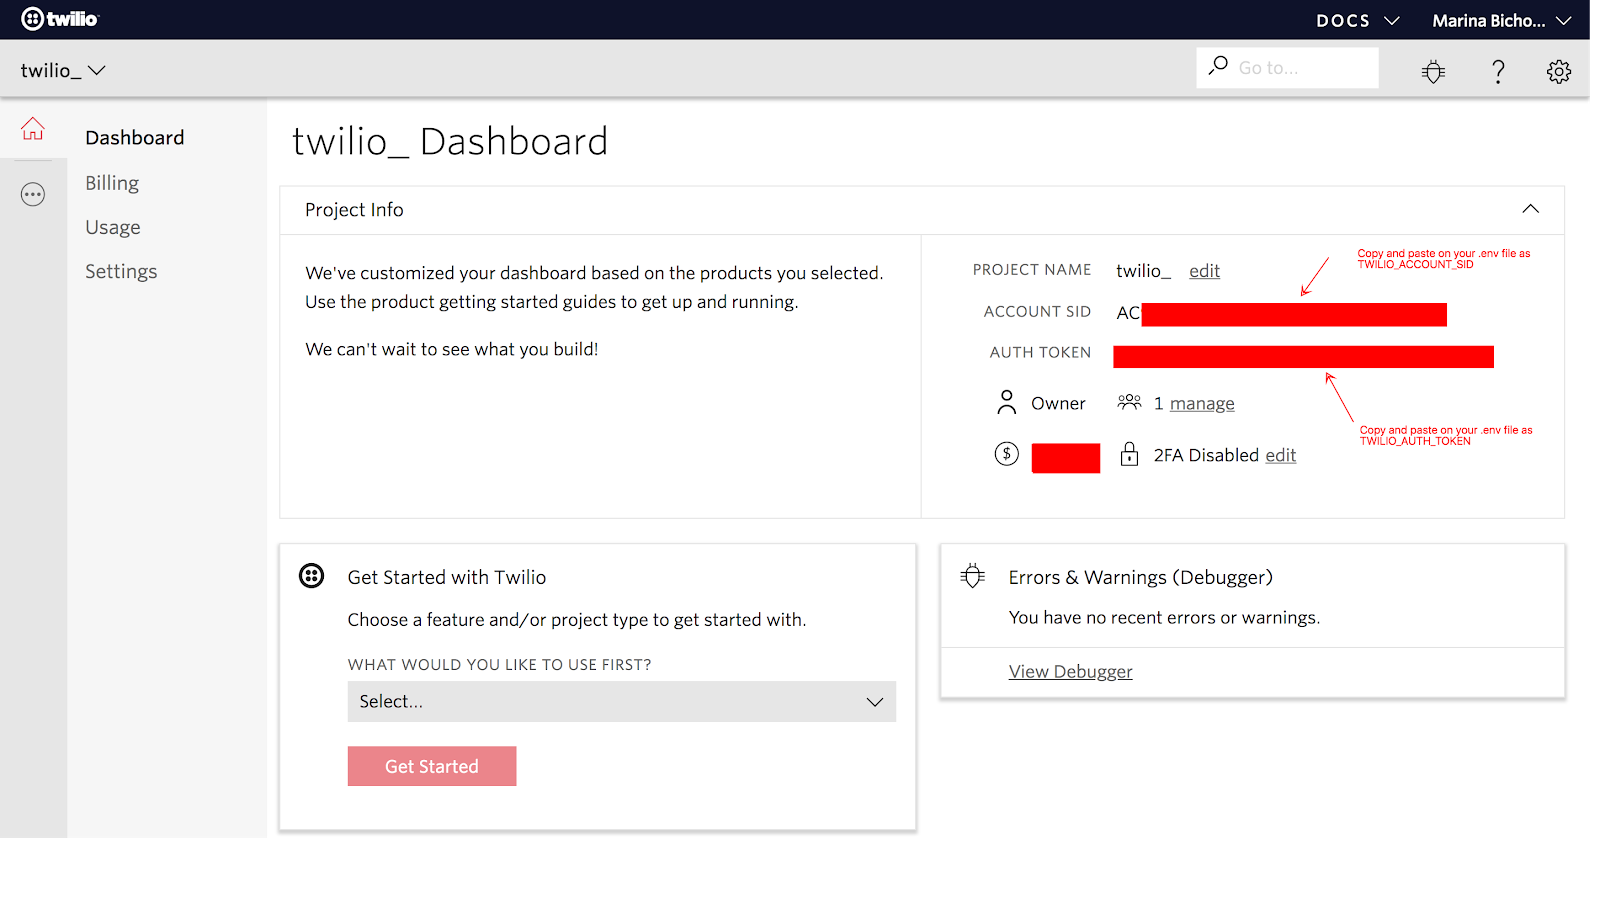1600x903 pixels.
Task: Click the ACCOUNT SID value
Action: point(1281,314)
